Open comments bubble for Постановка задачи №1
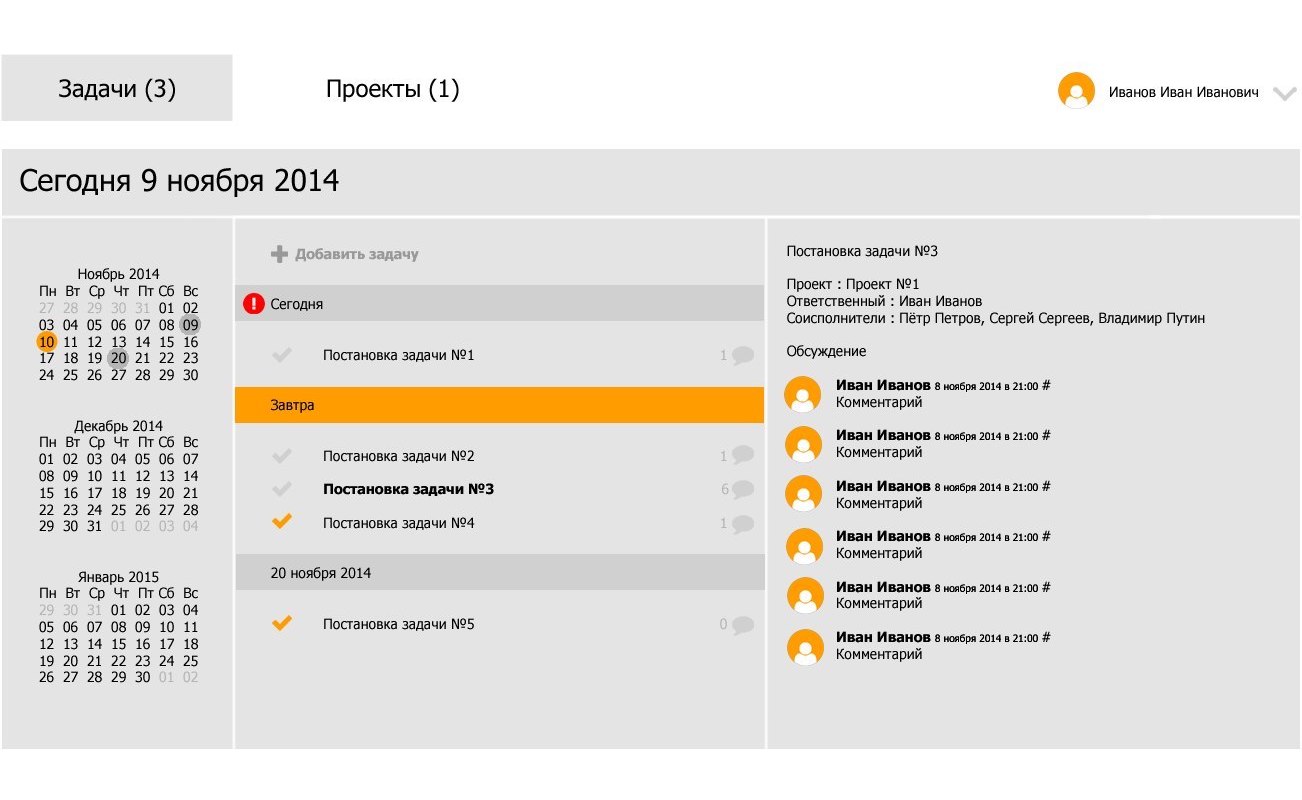Viewport: 1302px width, 800px height. [x=742, y=355]
